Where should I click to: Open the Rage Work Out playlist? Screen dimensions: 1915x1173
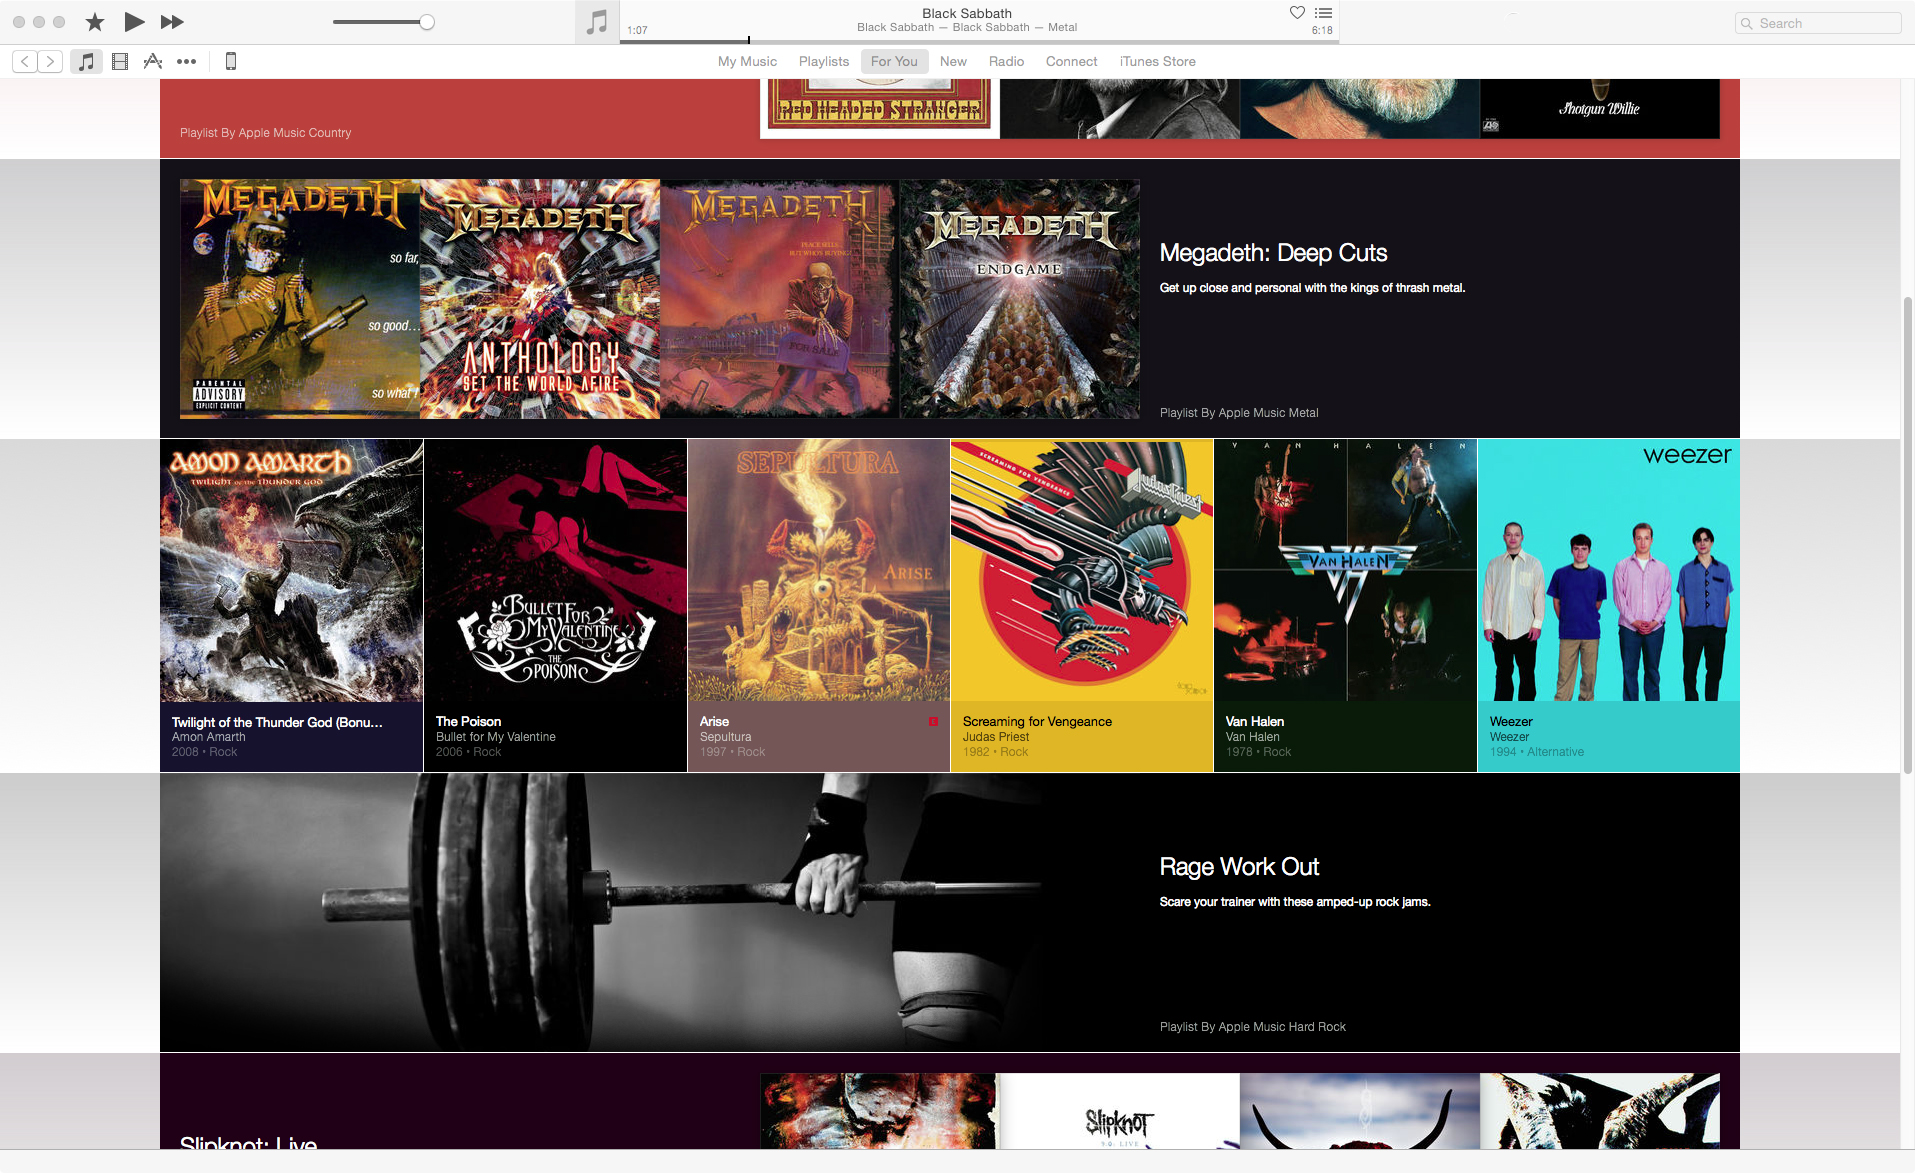pos(1239,867)
